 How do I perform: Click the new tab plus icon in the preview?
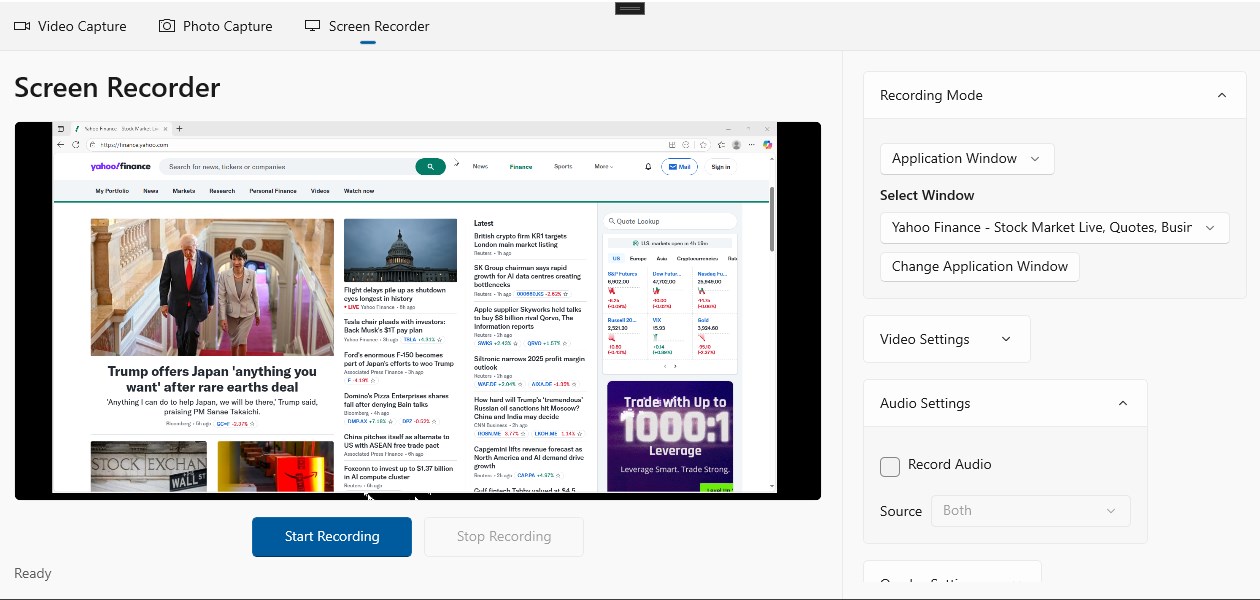pos(179,128)
